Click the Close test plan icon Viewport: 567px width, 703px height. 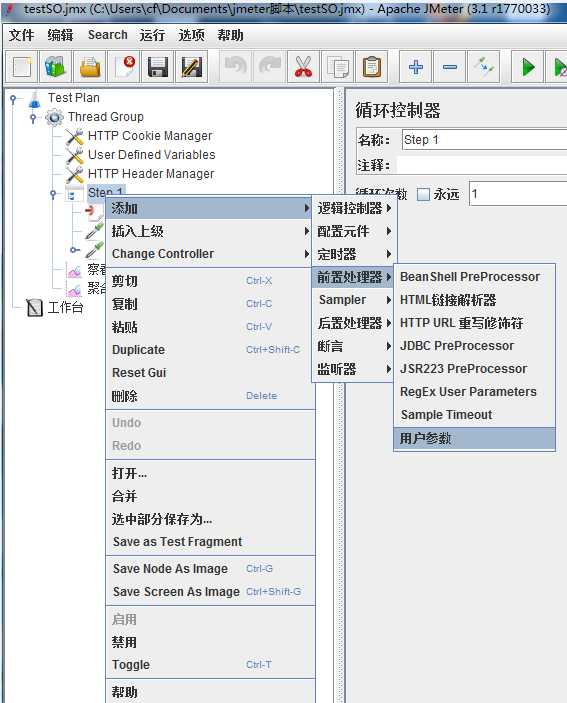(x=124, y=67)
